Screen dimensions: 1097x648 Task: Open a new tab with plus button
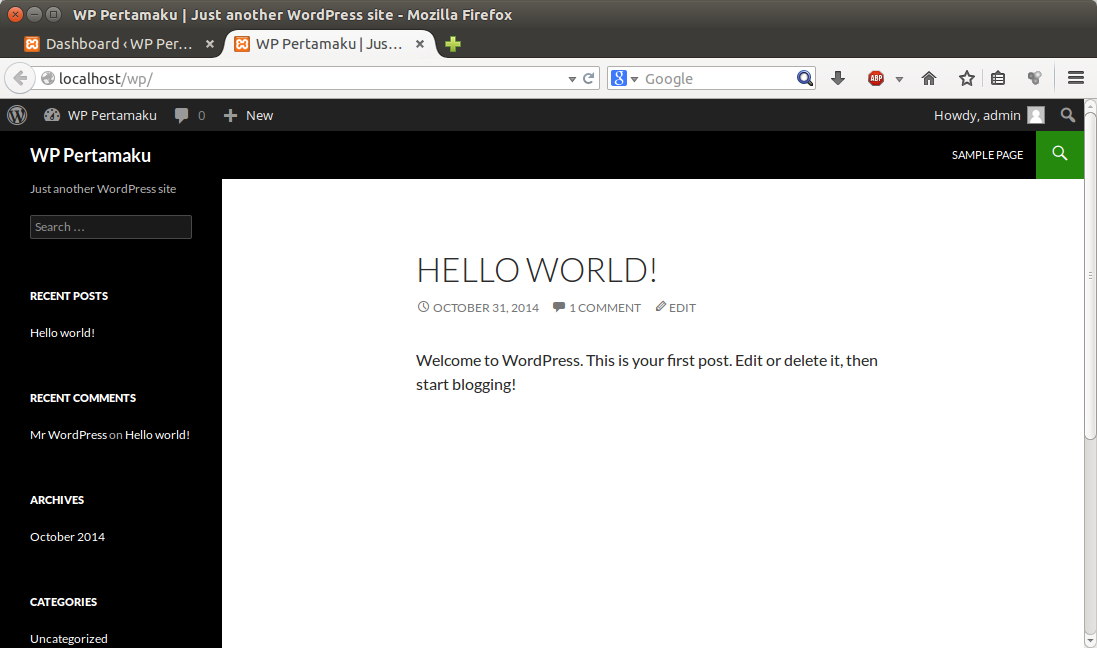[453, 44]
